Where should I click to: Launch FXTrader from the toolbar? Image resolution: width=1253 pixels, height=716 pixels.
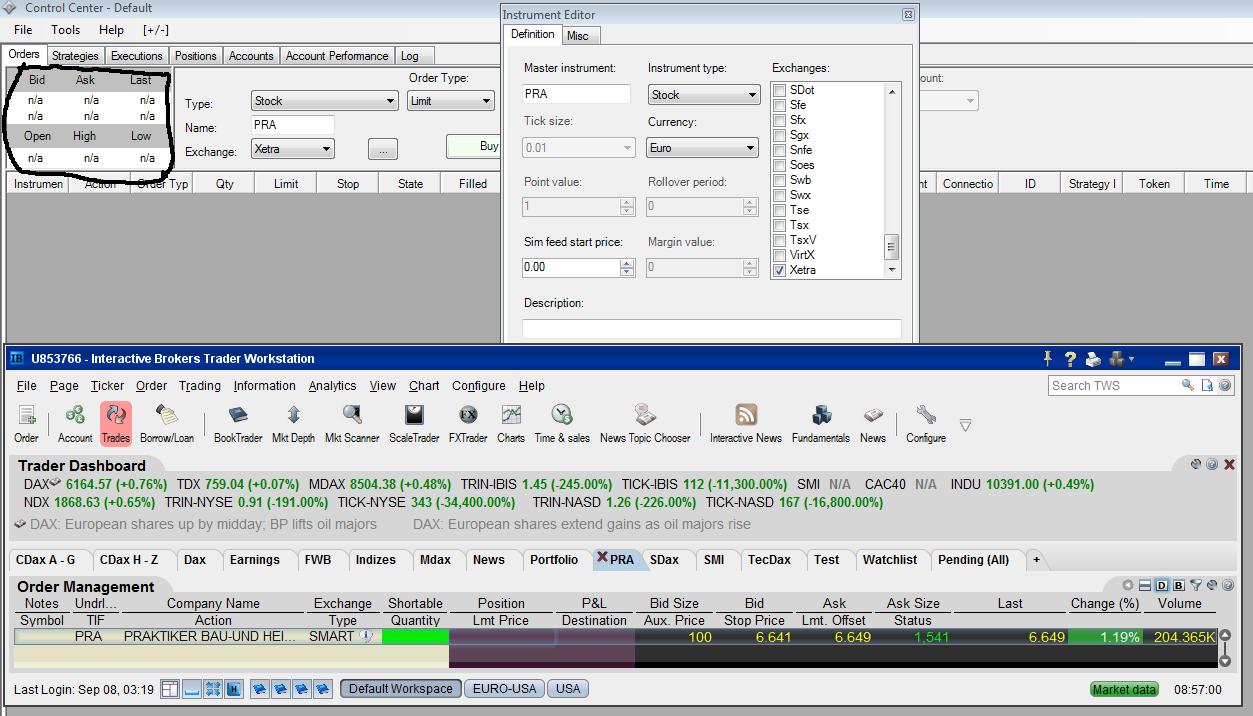point(468,423)
